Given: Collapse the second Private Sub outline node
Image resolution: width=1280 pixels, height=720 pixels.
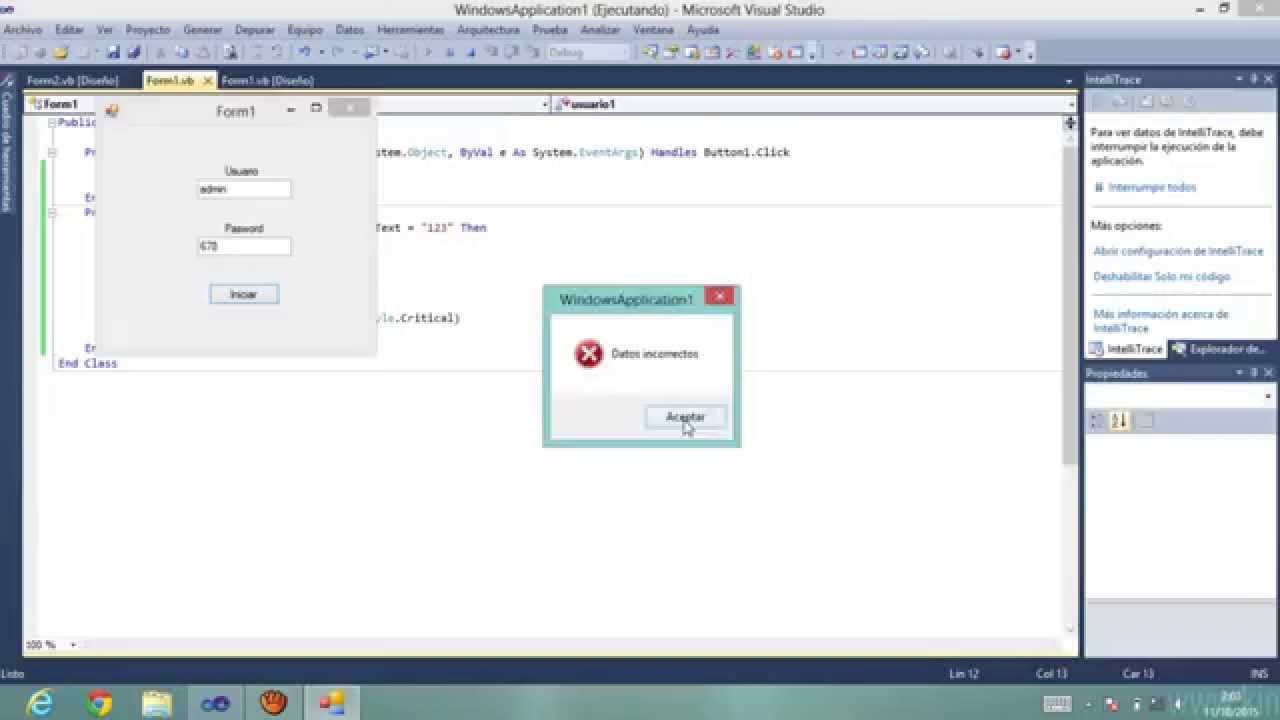Looking at the screenshot, I should coord(52,212).
